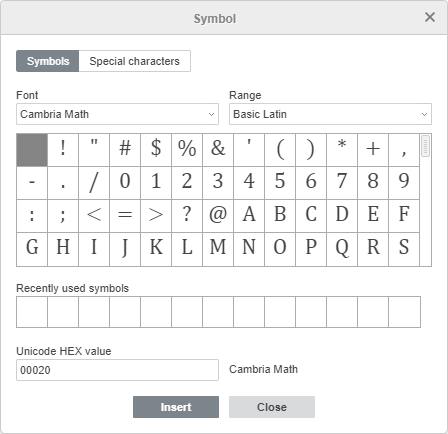Pick the plus sign symbol
This screenshot has width=448, height=434.
point(373,150)
